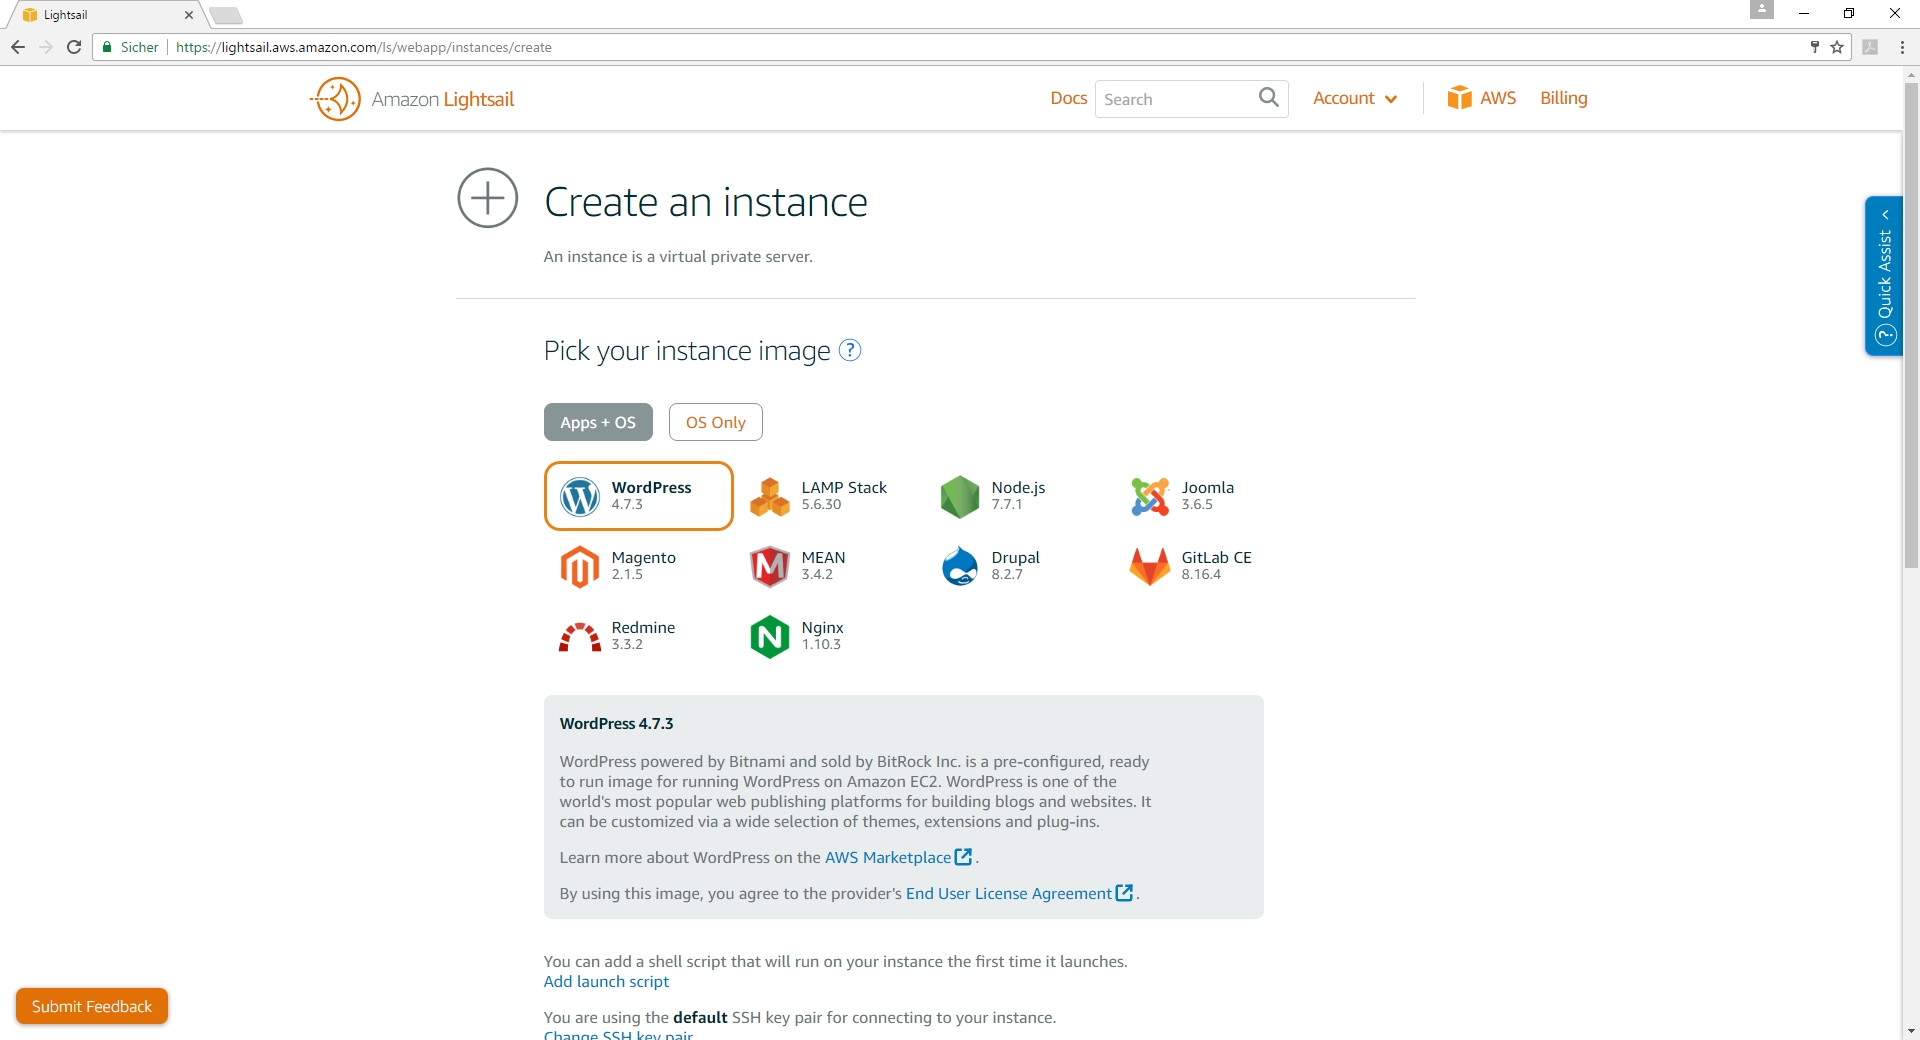Image resolution: width=1920 pixels, height=1040 pixels.
Task: Open the AWS Marketplace link
Action: (888, 857)
